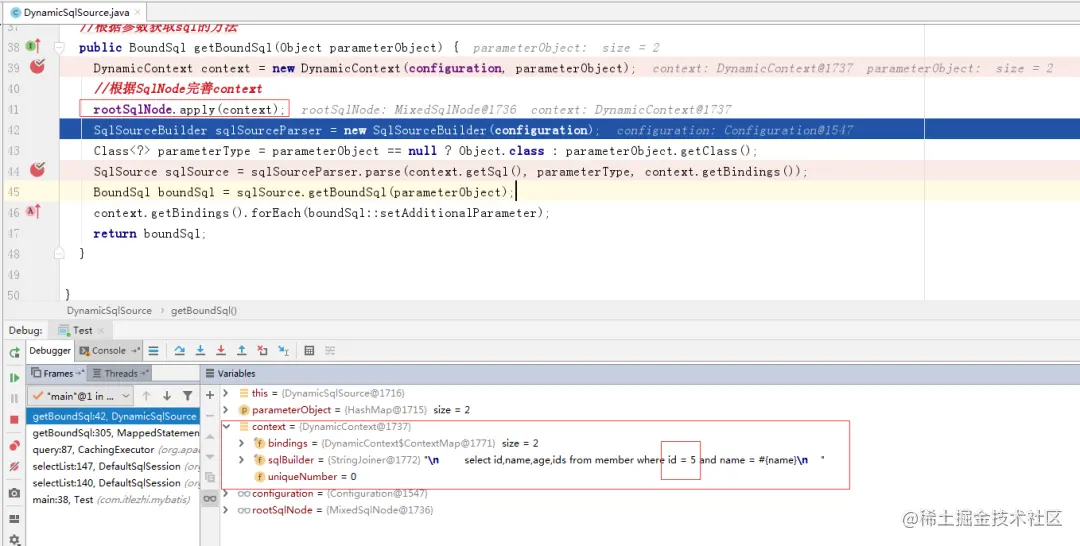
Task: Collapse getBoundSql method fold marker
Action: (59, 48)
